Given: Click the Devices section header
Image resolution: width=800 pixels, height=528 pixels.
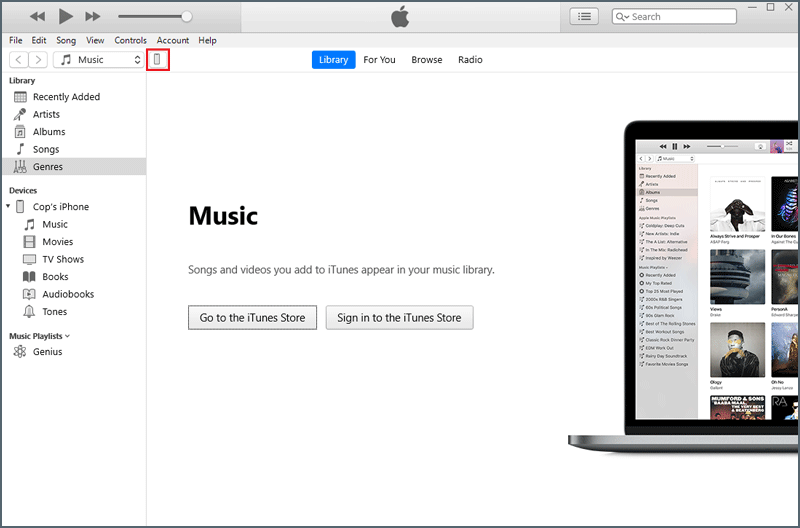Looking at the screenshot, I should point(23,190).
